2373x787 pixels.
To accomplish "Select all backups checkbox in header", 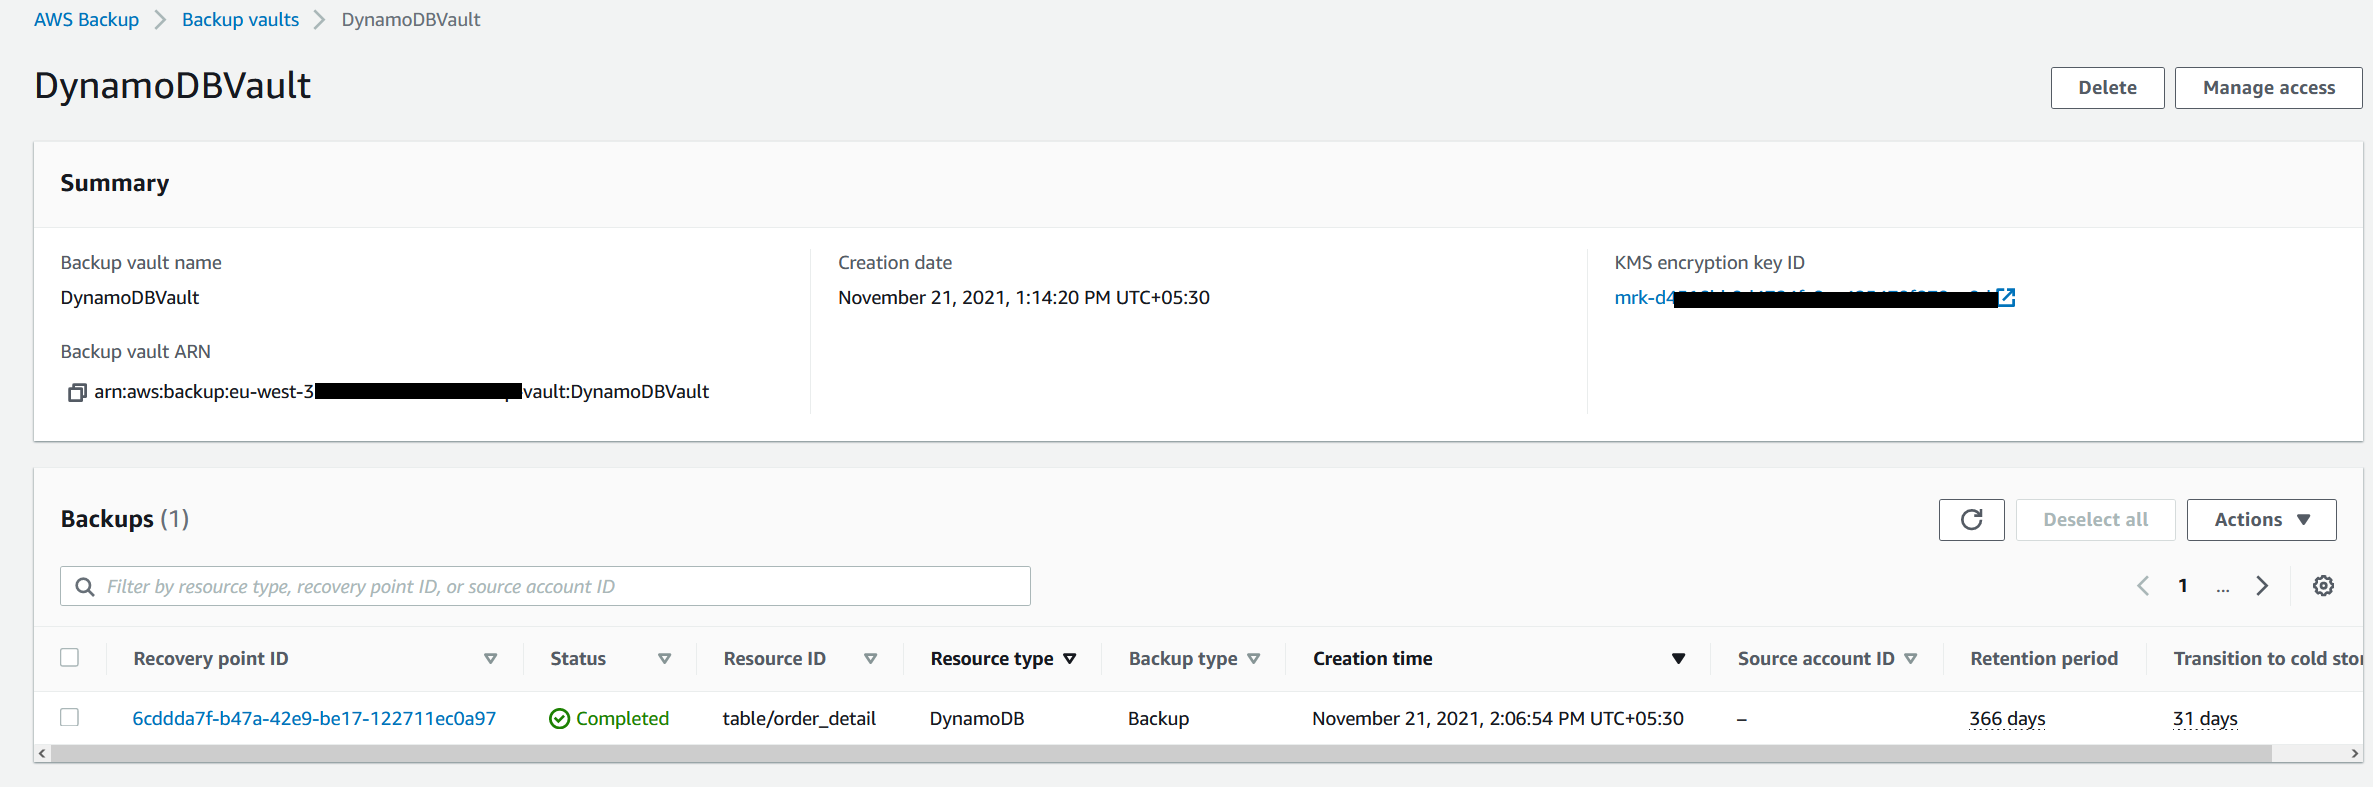I will (x=69, y=658).
